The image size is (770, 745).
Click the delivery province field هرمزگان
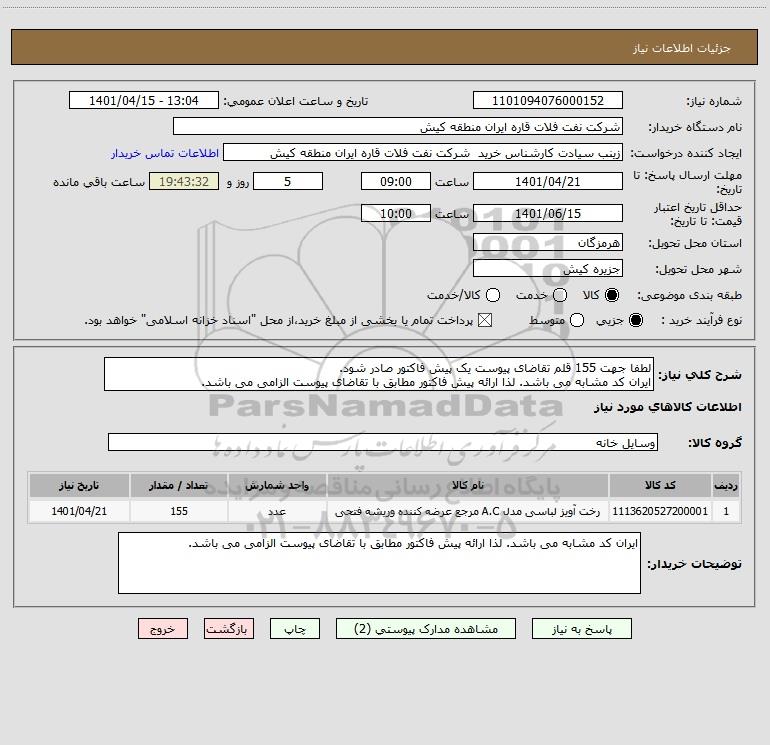tap(548, 242)
